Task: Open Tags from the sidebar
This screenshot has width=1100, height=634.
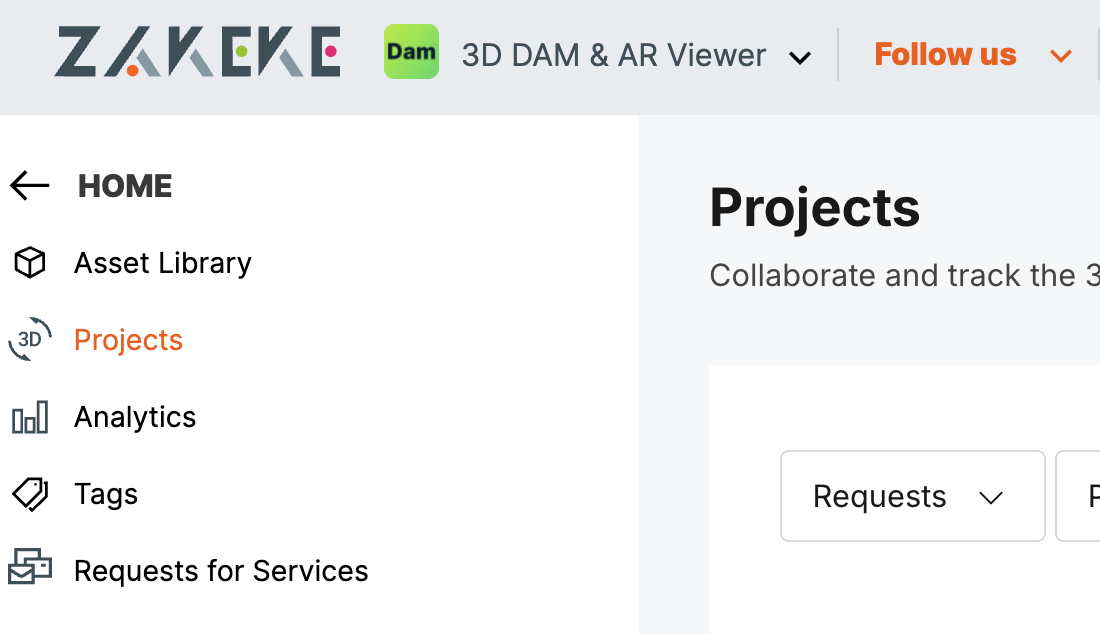Action: tap(106, 494)
